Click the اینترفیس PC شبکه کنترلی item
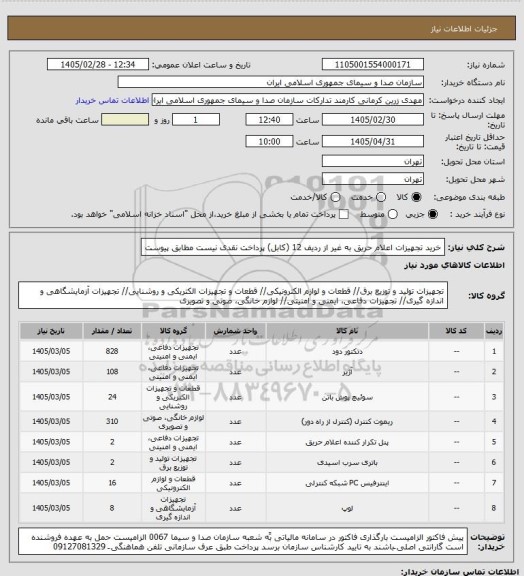Screen dimensions: 524x576 tap(347, 483)
